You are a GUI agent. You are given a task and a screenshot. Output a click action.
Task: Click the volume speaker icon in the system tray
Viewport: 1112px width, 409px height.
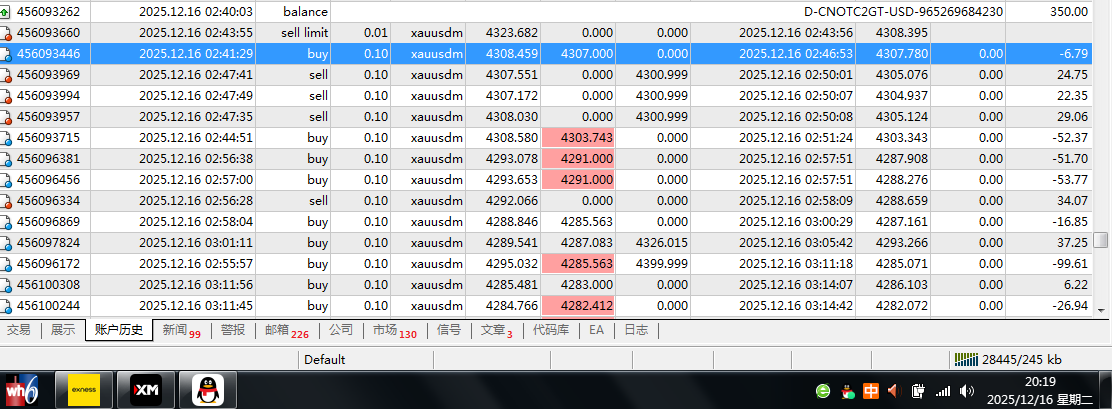(x=967, y=391)
